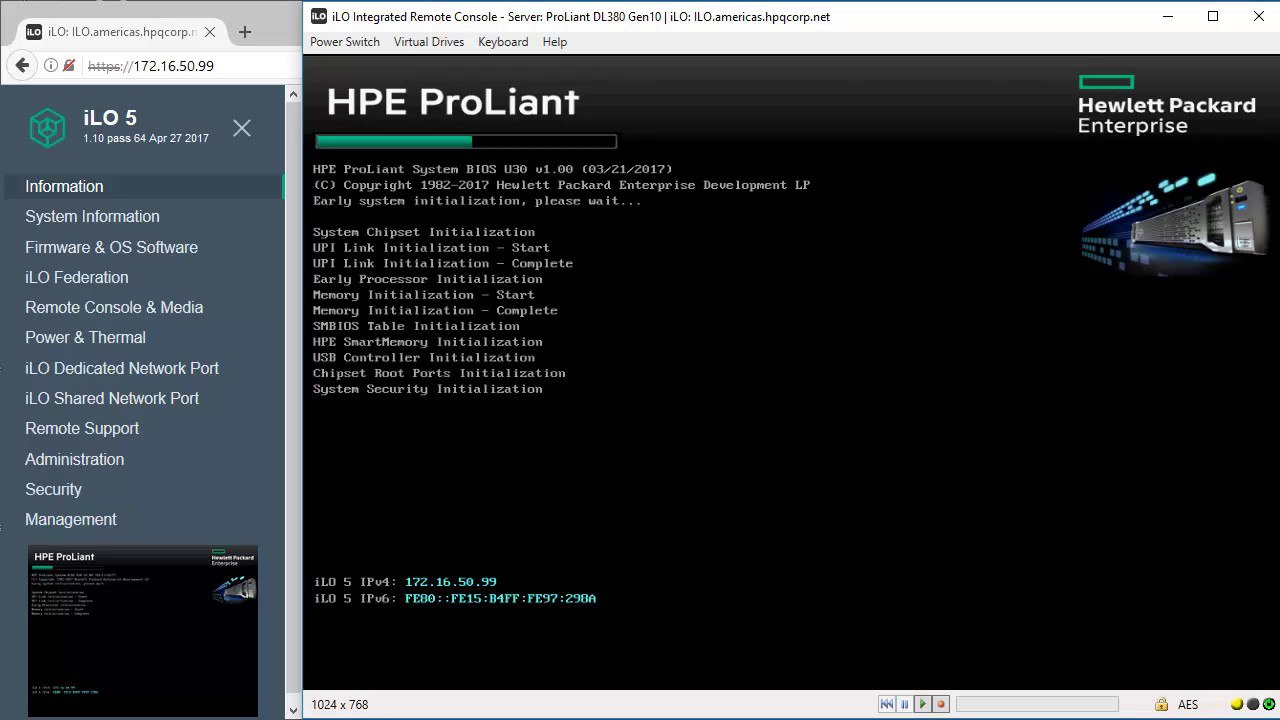
Task: Click the iLO 5 hexagon logo
Action: [x=47, y=127]
